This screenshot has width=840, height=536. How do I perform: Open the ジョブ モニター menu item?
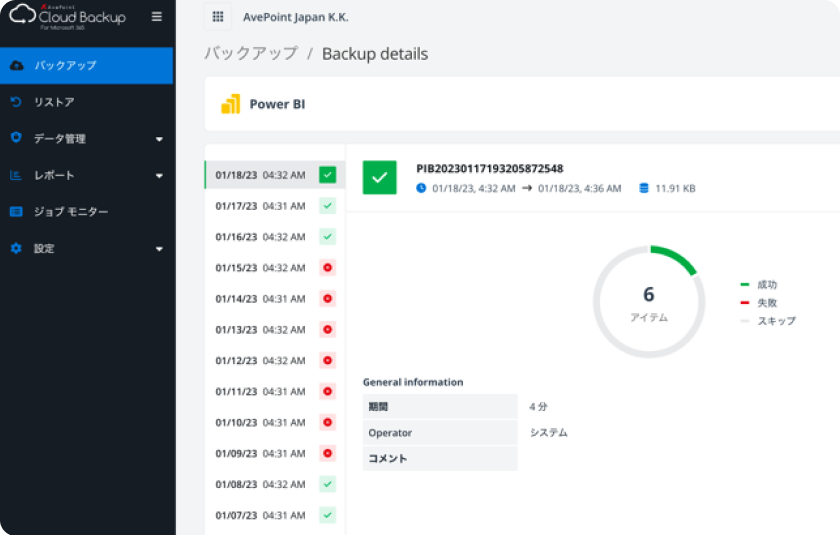86,212
